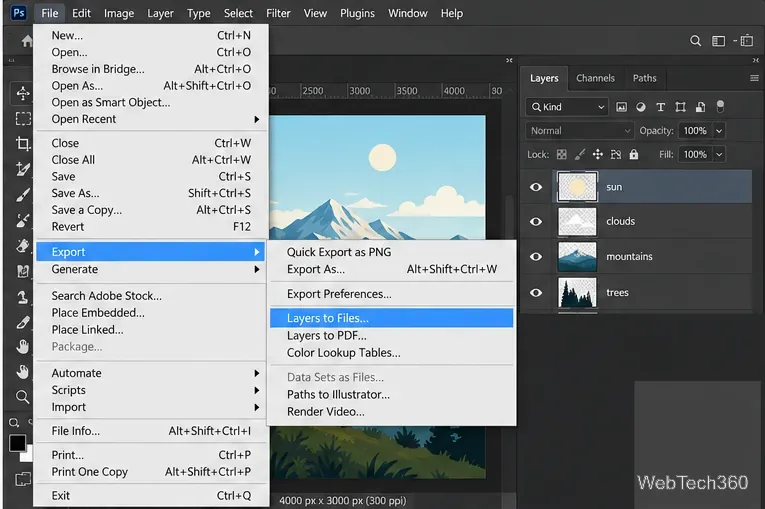Open the Opacity slider dropdown arrow

(719, 131)
